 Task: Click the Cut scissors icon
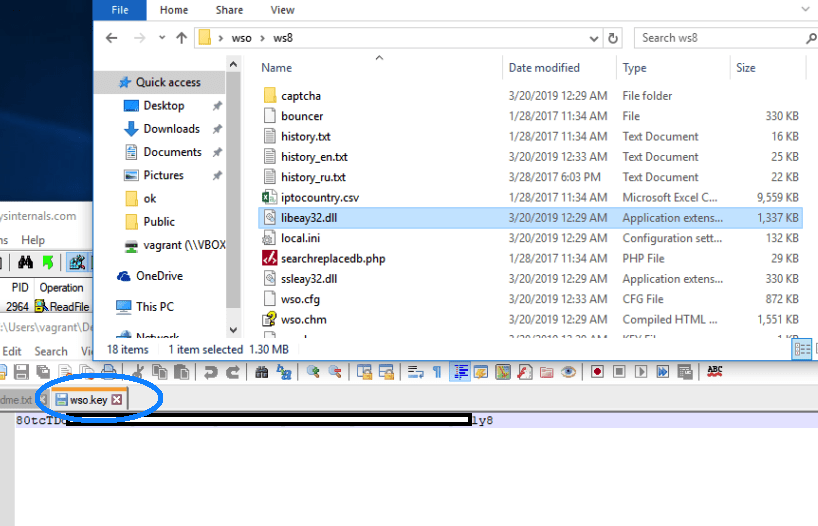[138, 372]
